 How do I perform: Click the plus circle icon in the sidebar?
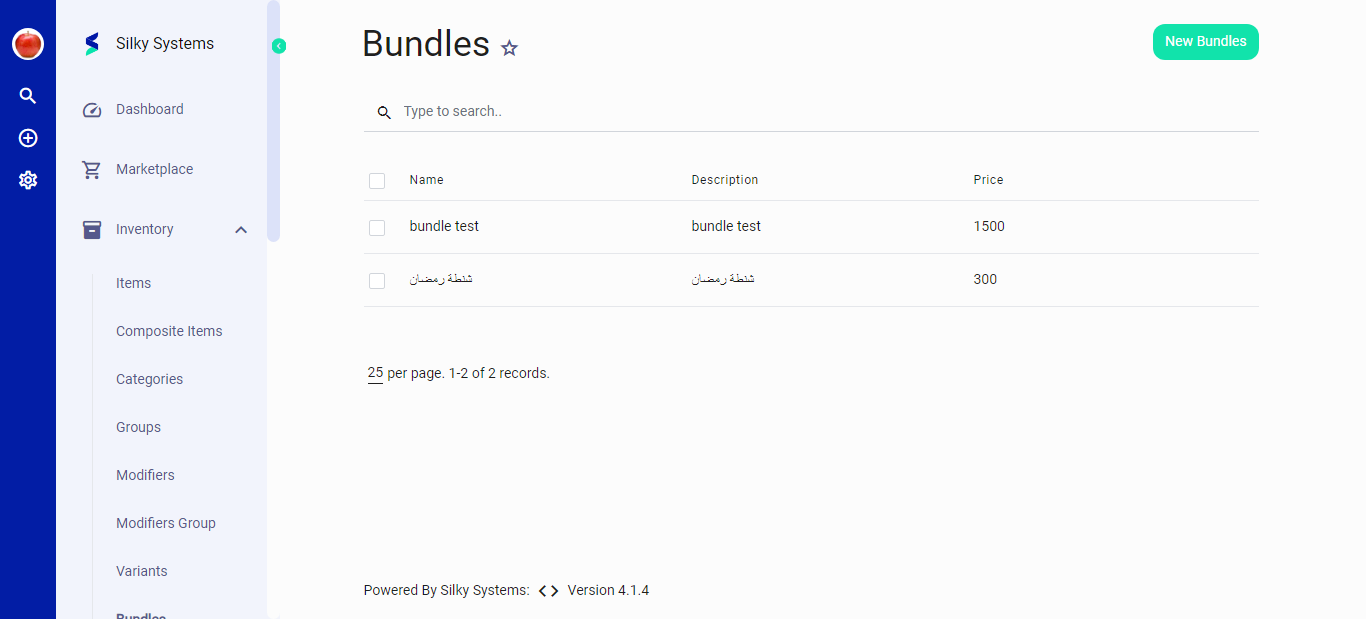click(x=27, y=138)
